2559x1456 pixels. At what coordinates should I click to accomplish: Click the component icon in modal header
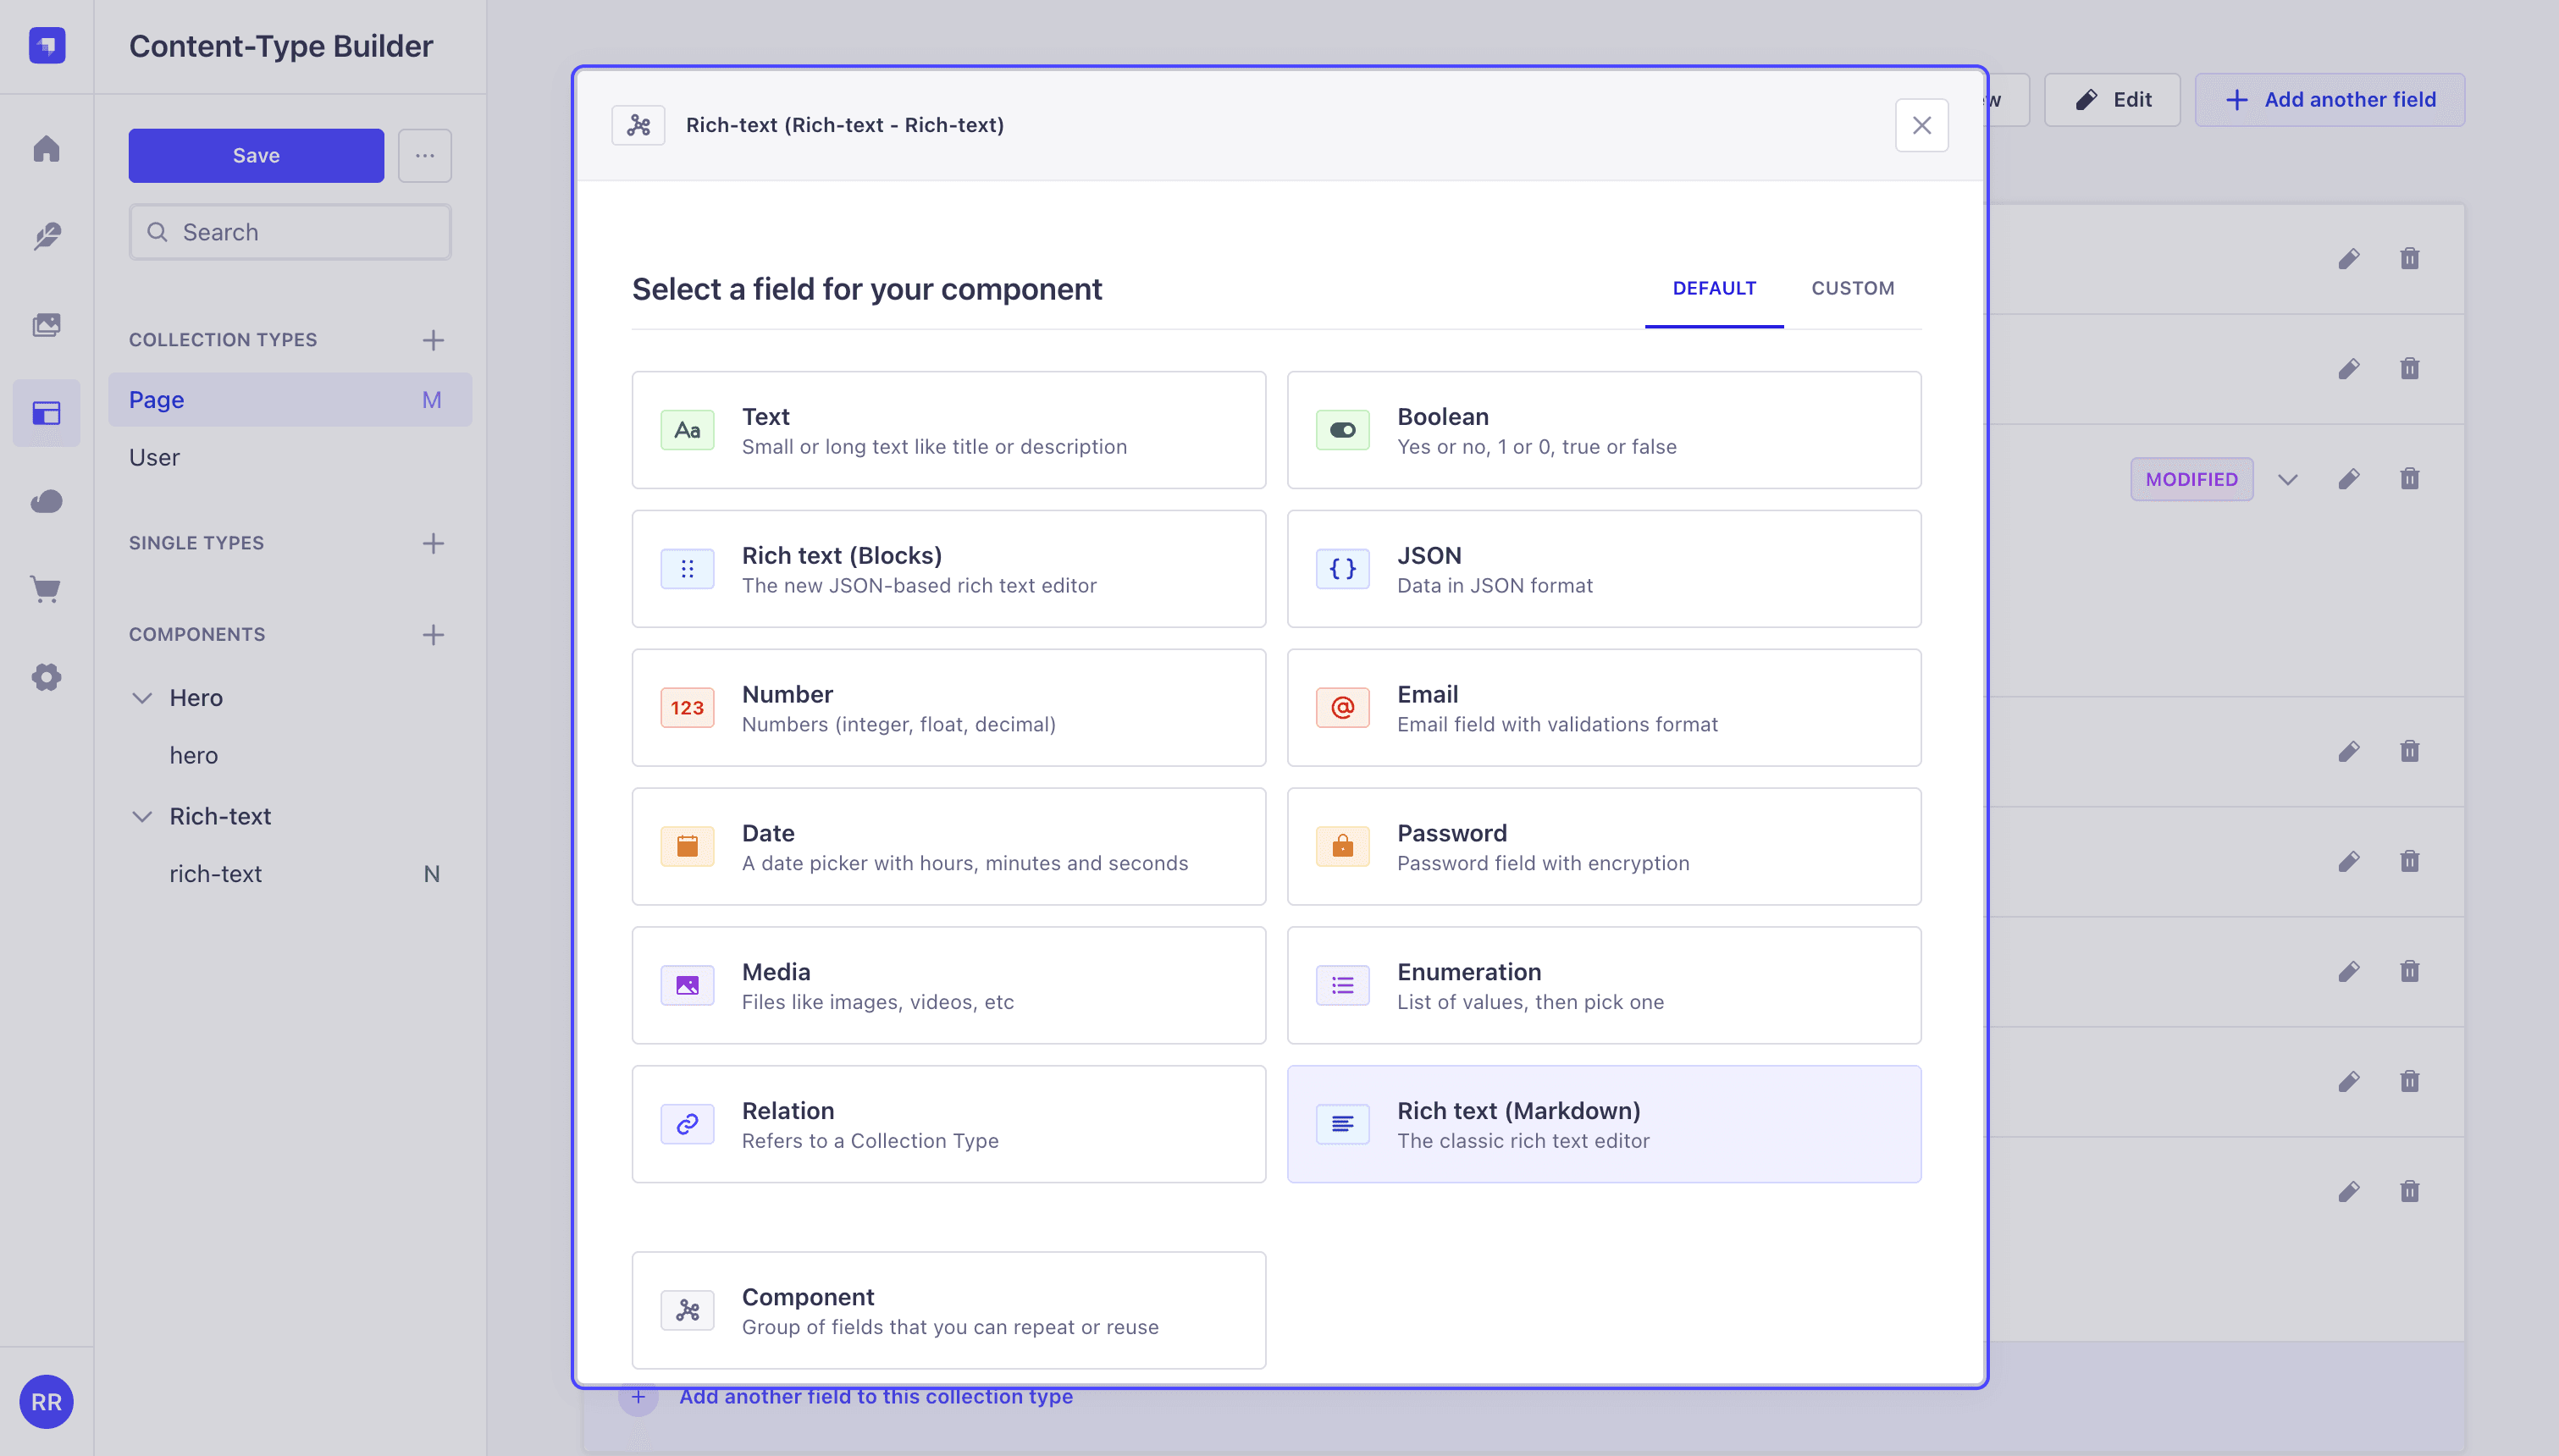(x=638, y=125)
